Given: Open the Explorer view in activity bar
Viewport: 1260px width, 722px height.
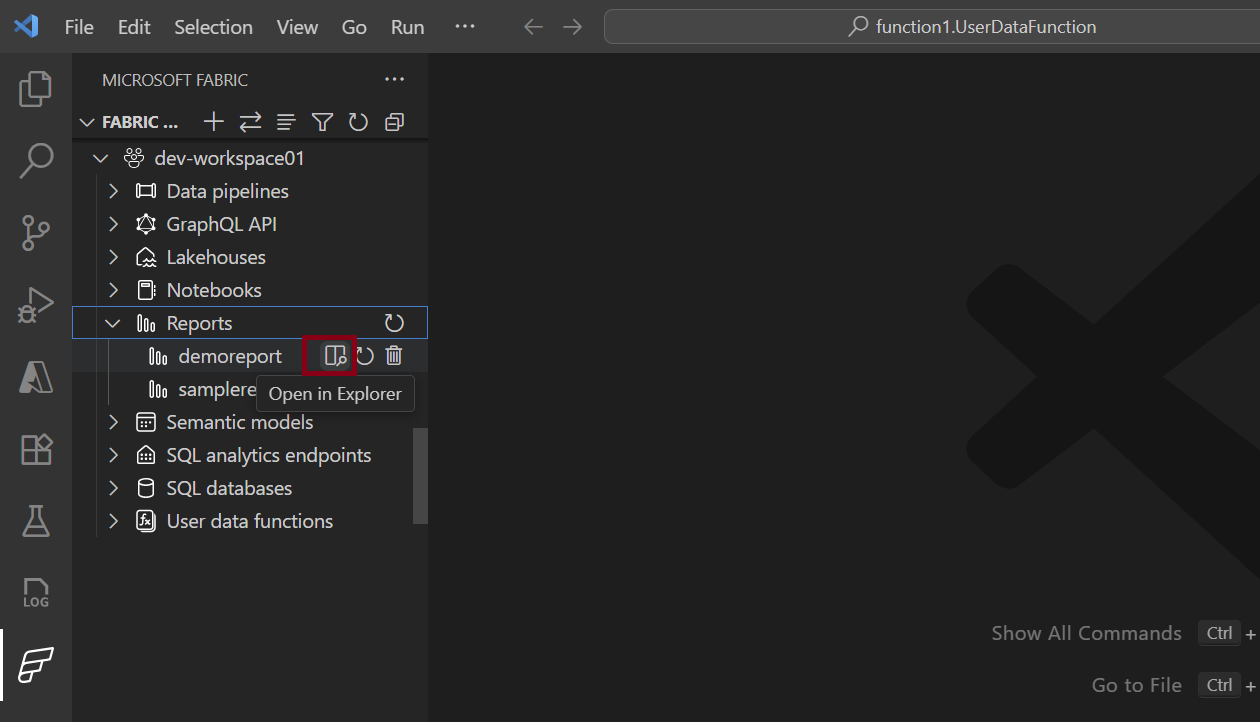Looking at the screenshot, I should click(x=36, y=89).
